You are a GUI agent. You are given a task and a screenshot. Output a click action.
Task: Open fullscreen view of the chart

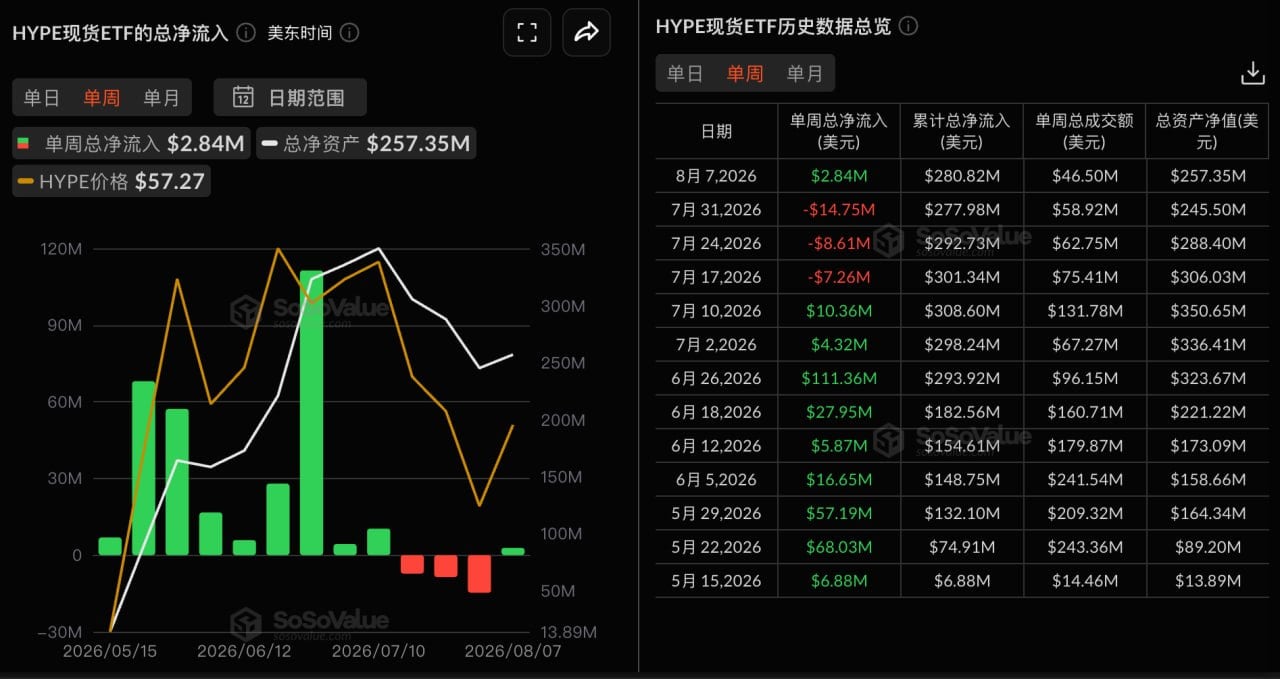pos(527,32)
